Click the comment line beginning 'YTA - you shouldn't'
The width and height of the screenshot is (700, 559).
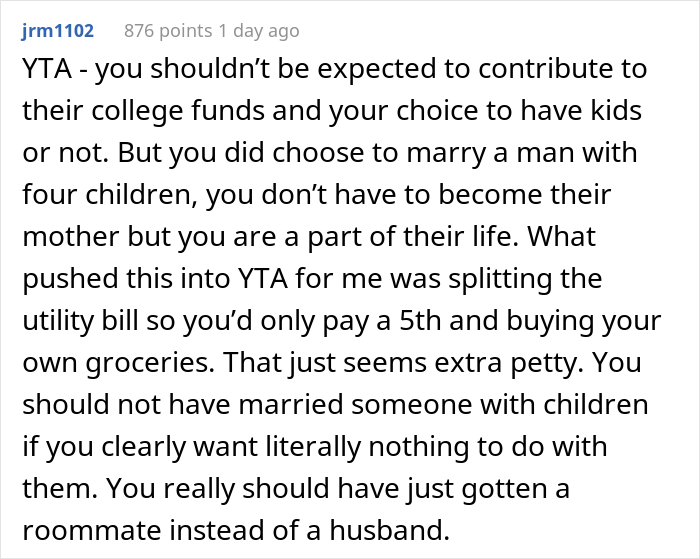pyautogui.click(x=334, y=69)
